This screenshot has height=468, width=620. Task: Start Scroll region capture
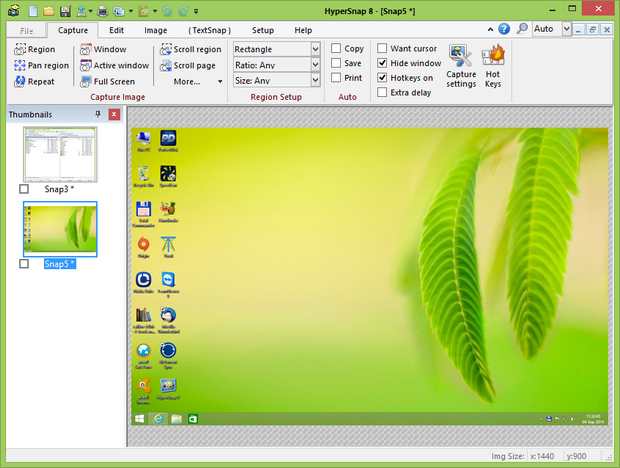click(191, 49)
